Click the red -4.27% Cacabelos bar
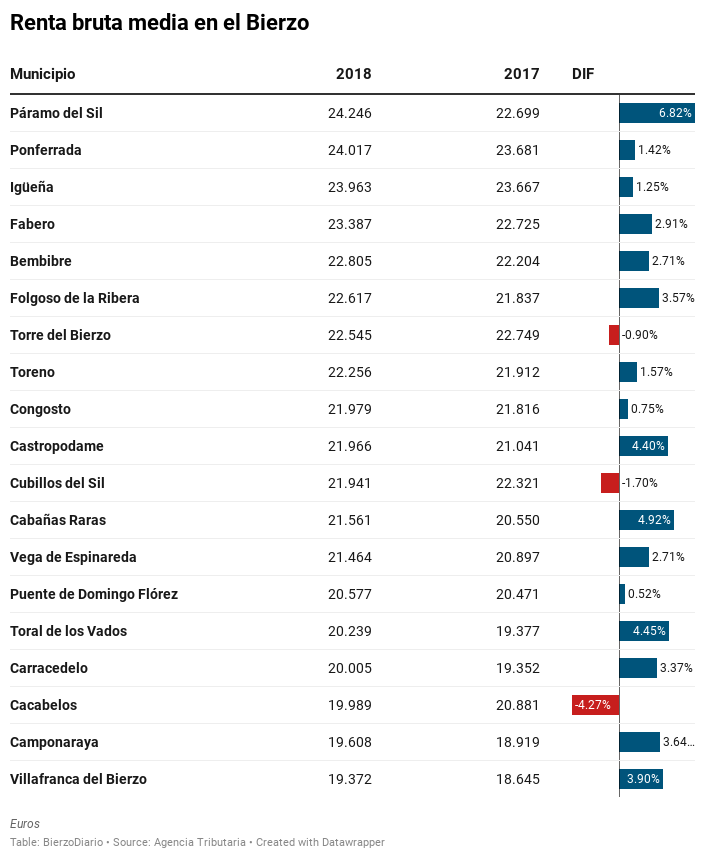This screenshot has width=705, height=859. pos(595,705)
